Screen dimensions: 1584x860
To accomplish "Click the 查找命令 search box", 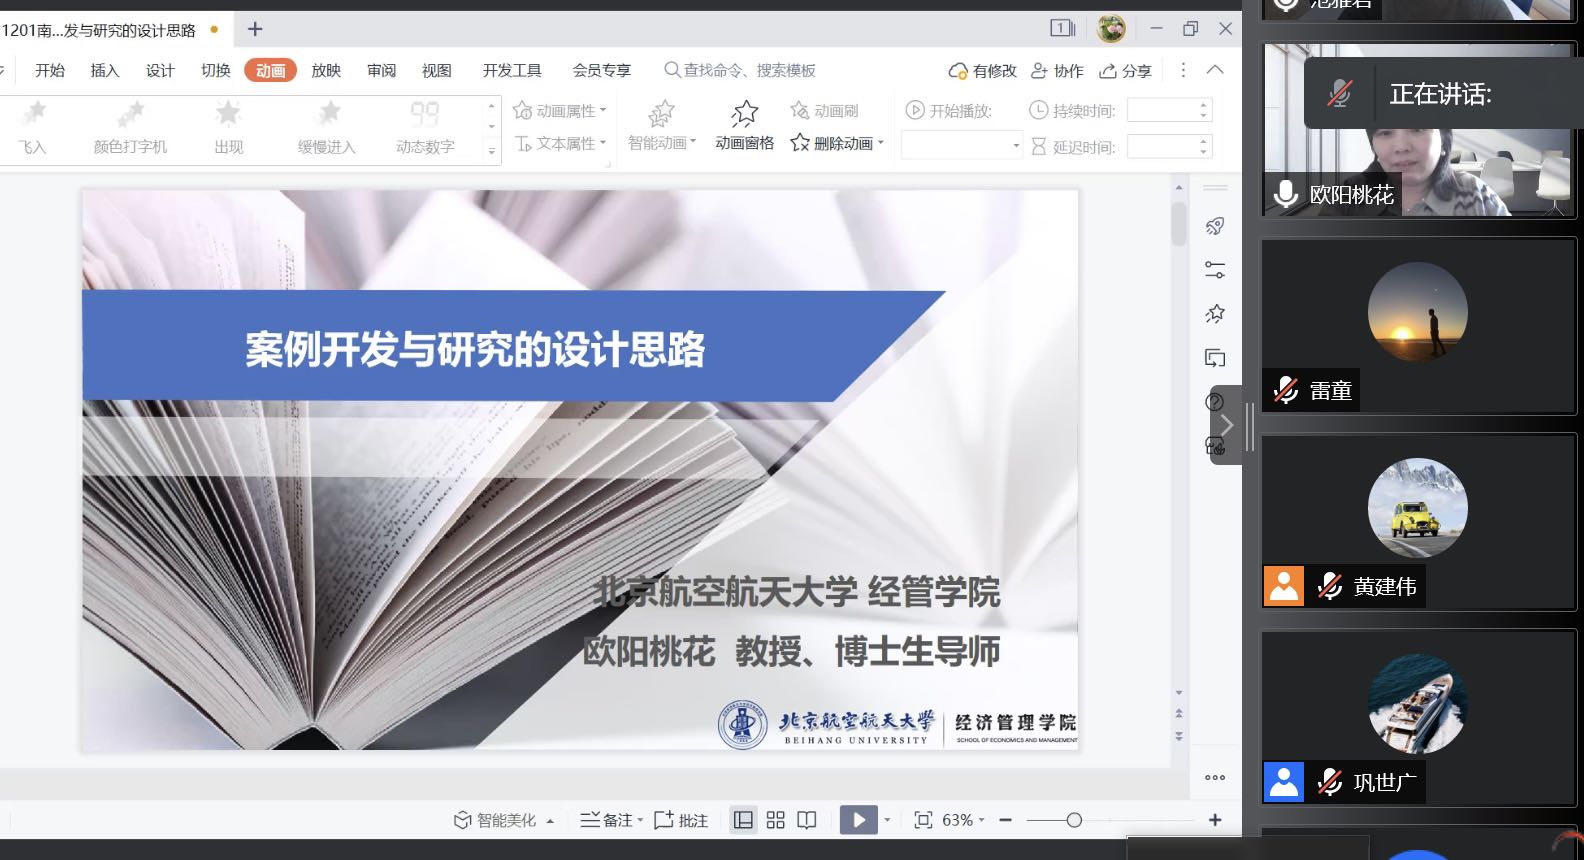I will [748, 71].
